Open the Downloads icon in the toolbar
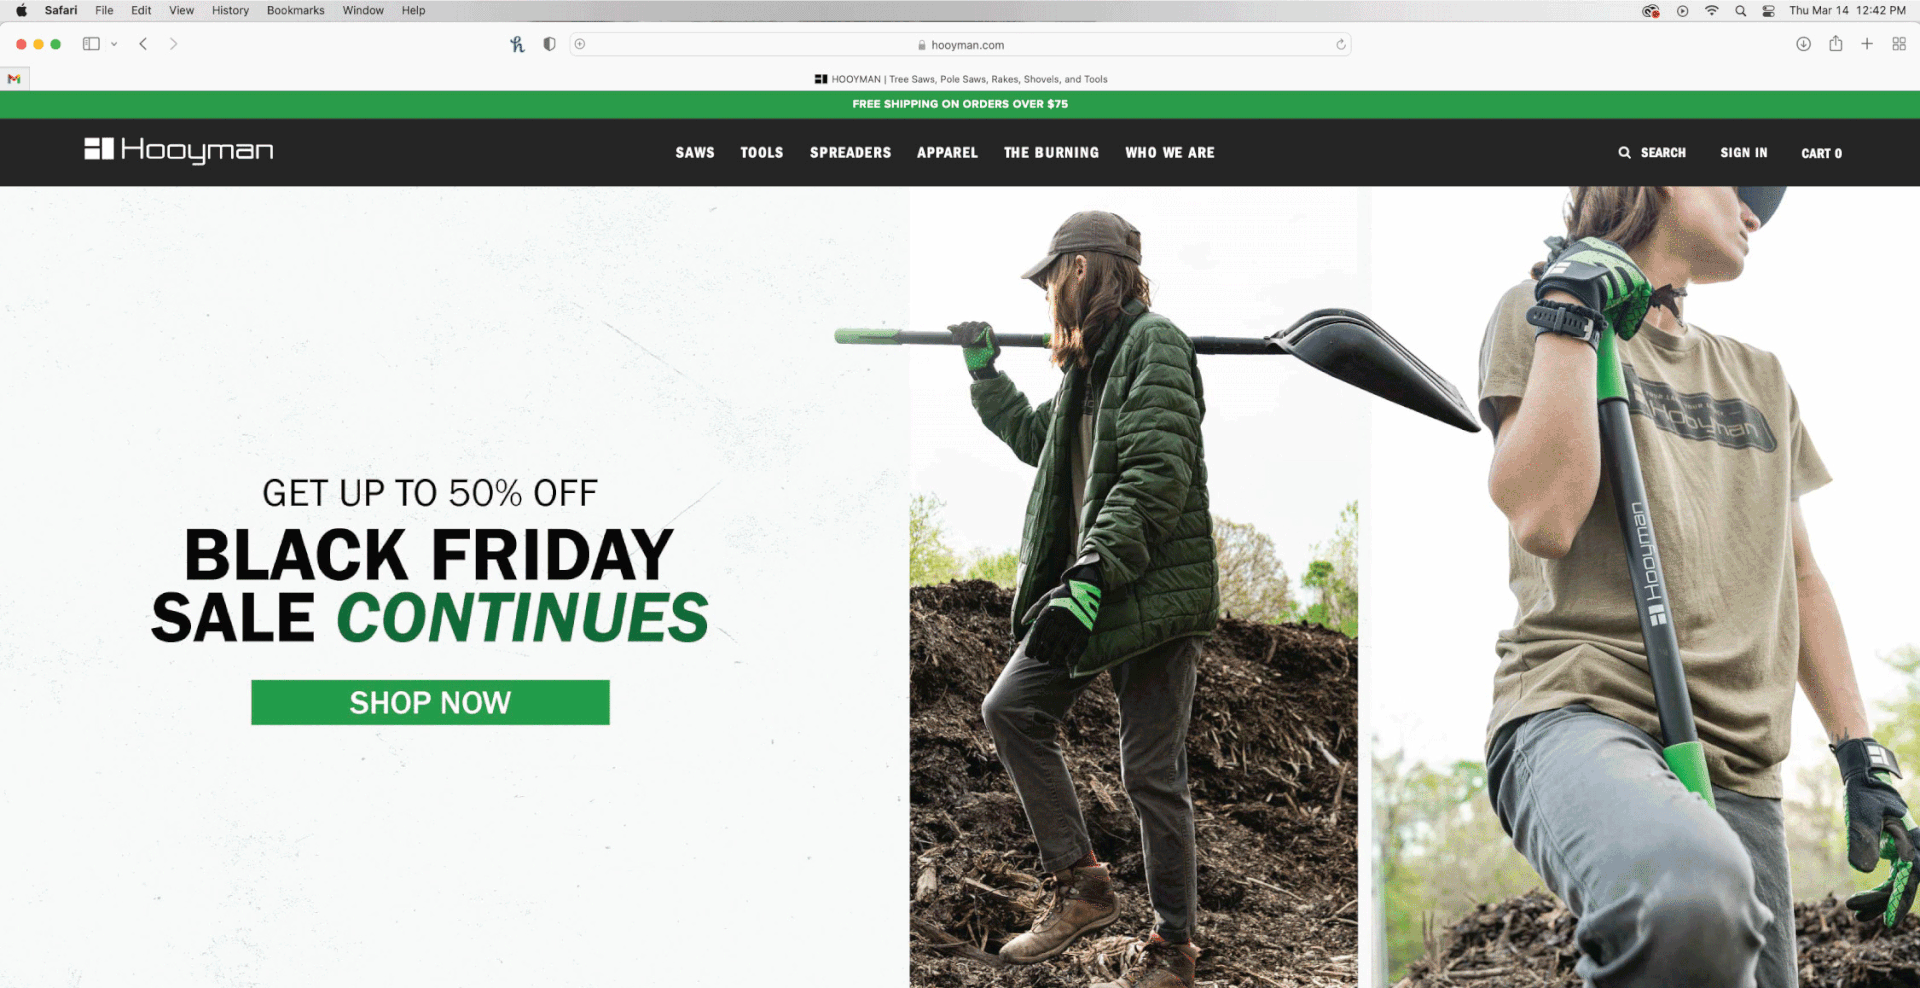1920x988 pixels. tap(1803, 44)
